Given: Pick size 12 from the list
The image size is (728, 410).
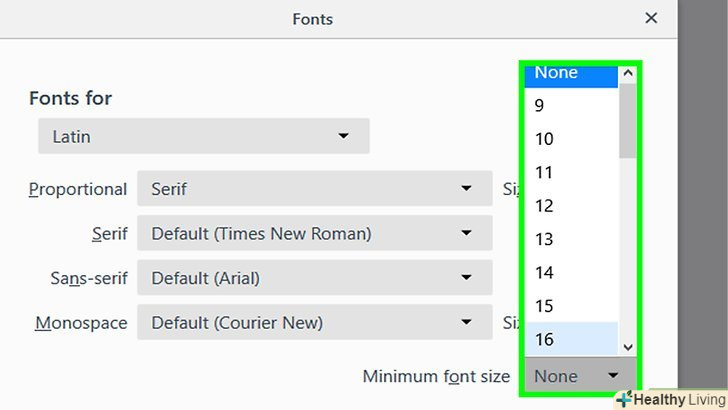Looking at the screenshot, I should [570, 206].
